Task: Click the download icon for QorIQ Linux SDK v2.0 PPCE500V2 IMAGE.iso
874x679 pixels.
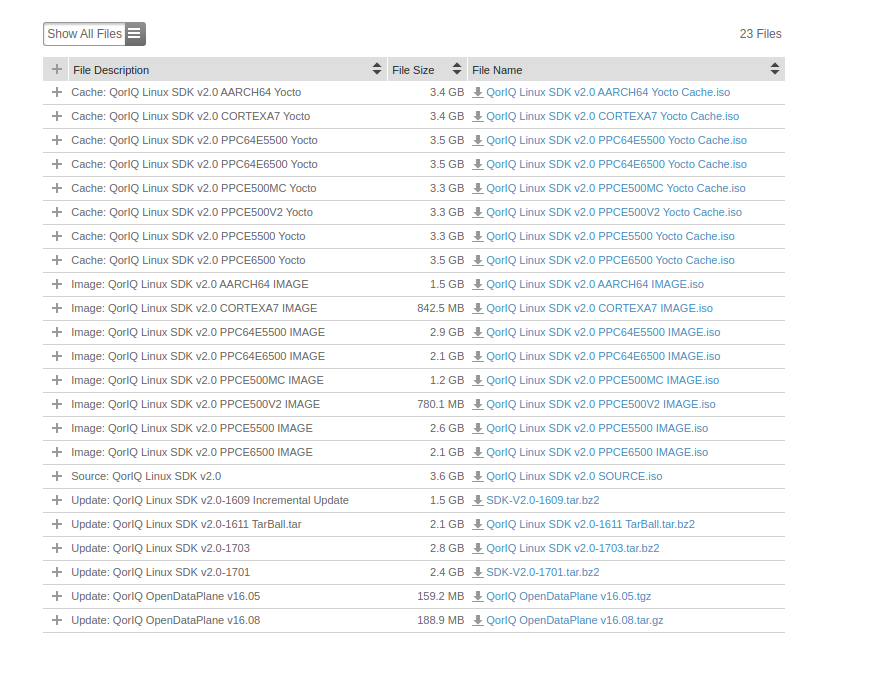Action: click(x=479, y=404)
